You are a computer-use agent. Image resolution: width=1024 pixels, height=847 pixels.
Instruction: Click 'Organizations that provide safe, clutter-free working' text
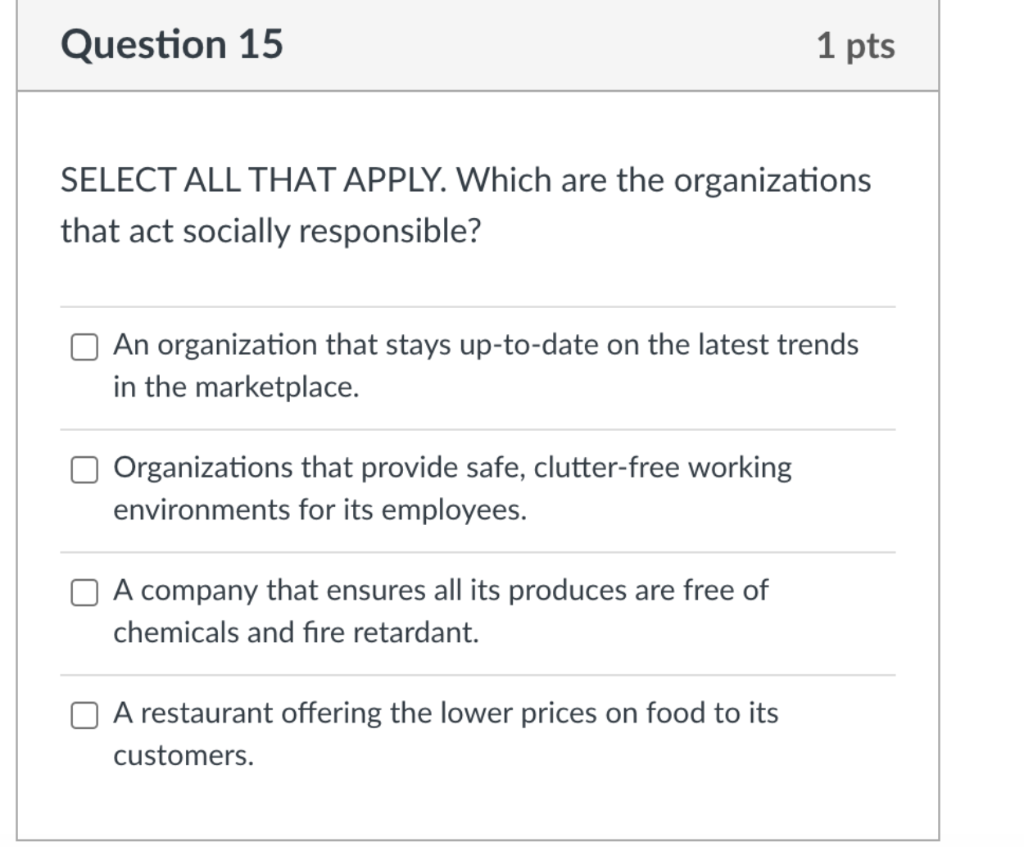pyautogui.click(x=452, y=468)
